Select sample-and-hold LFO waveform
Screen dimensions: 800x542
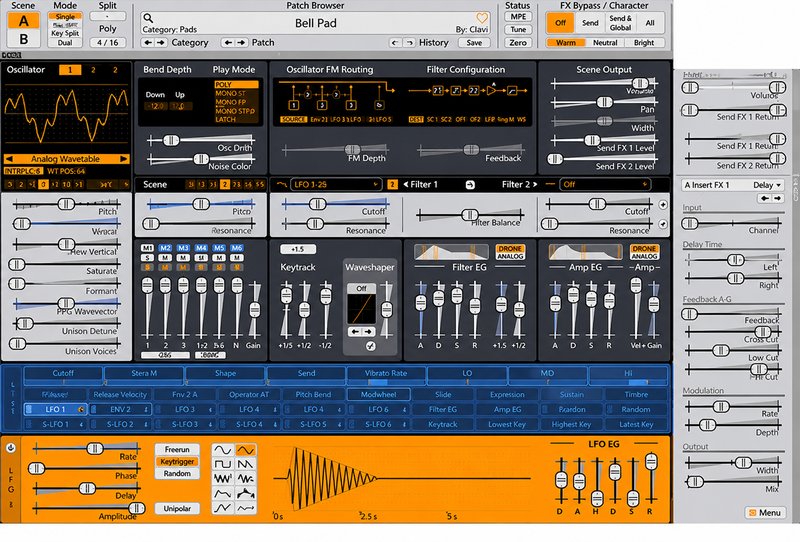pos(246,479)
